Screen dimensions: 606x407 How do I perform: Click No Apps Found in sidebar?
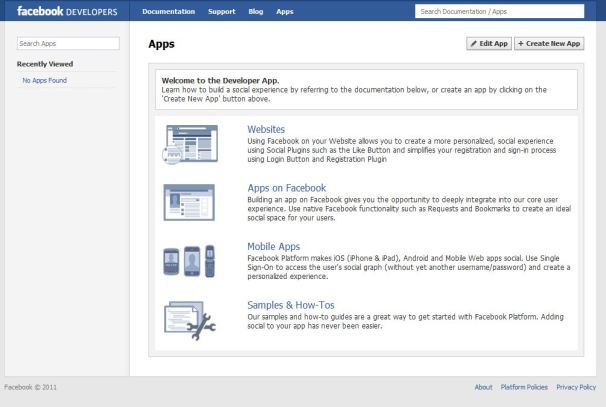pyautogui.click(x=44, y=80)
